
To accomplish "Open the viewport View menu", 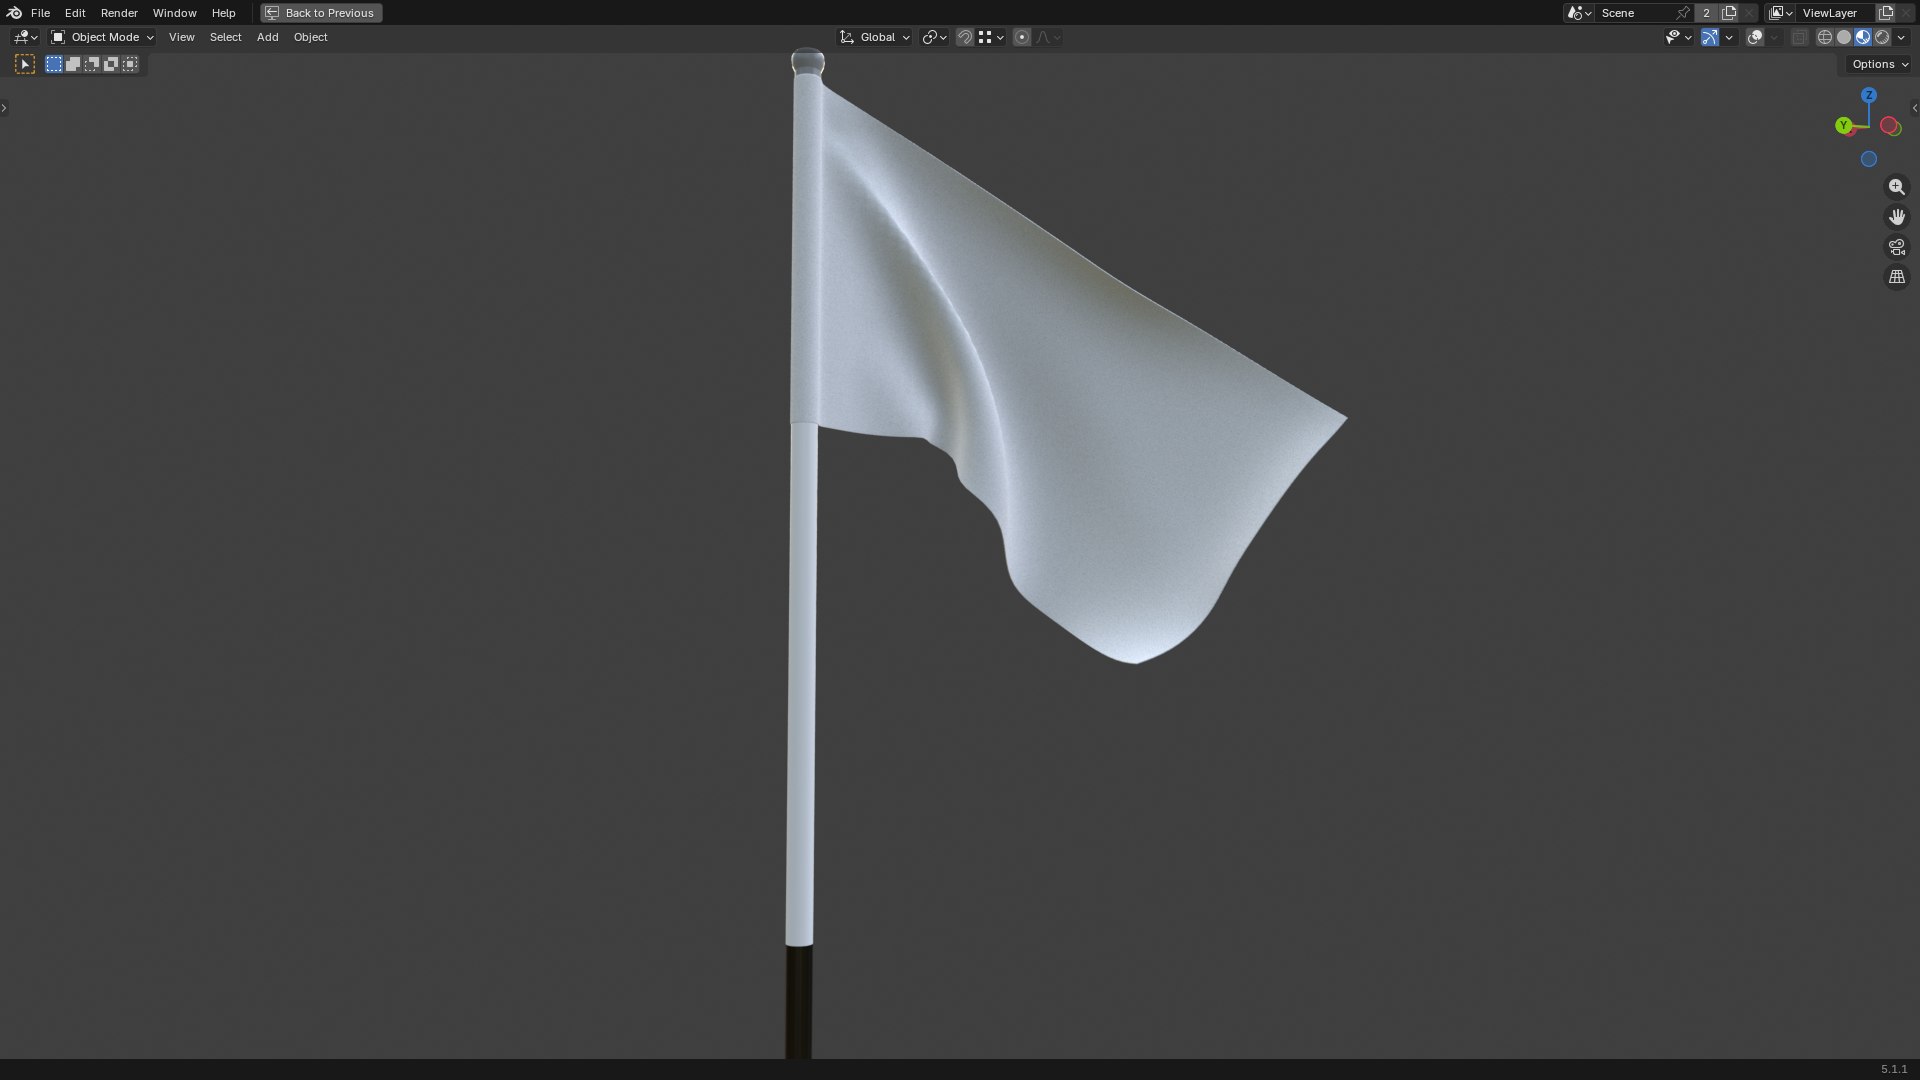I will 181,37.
